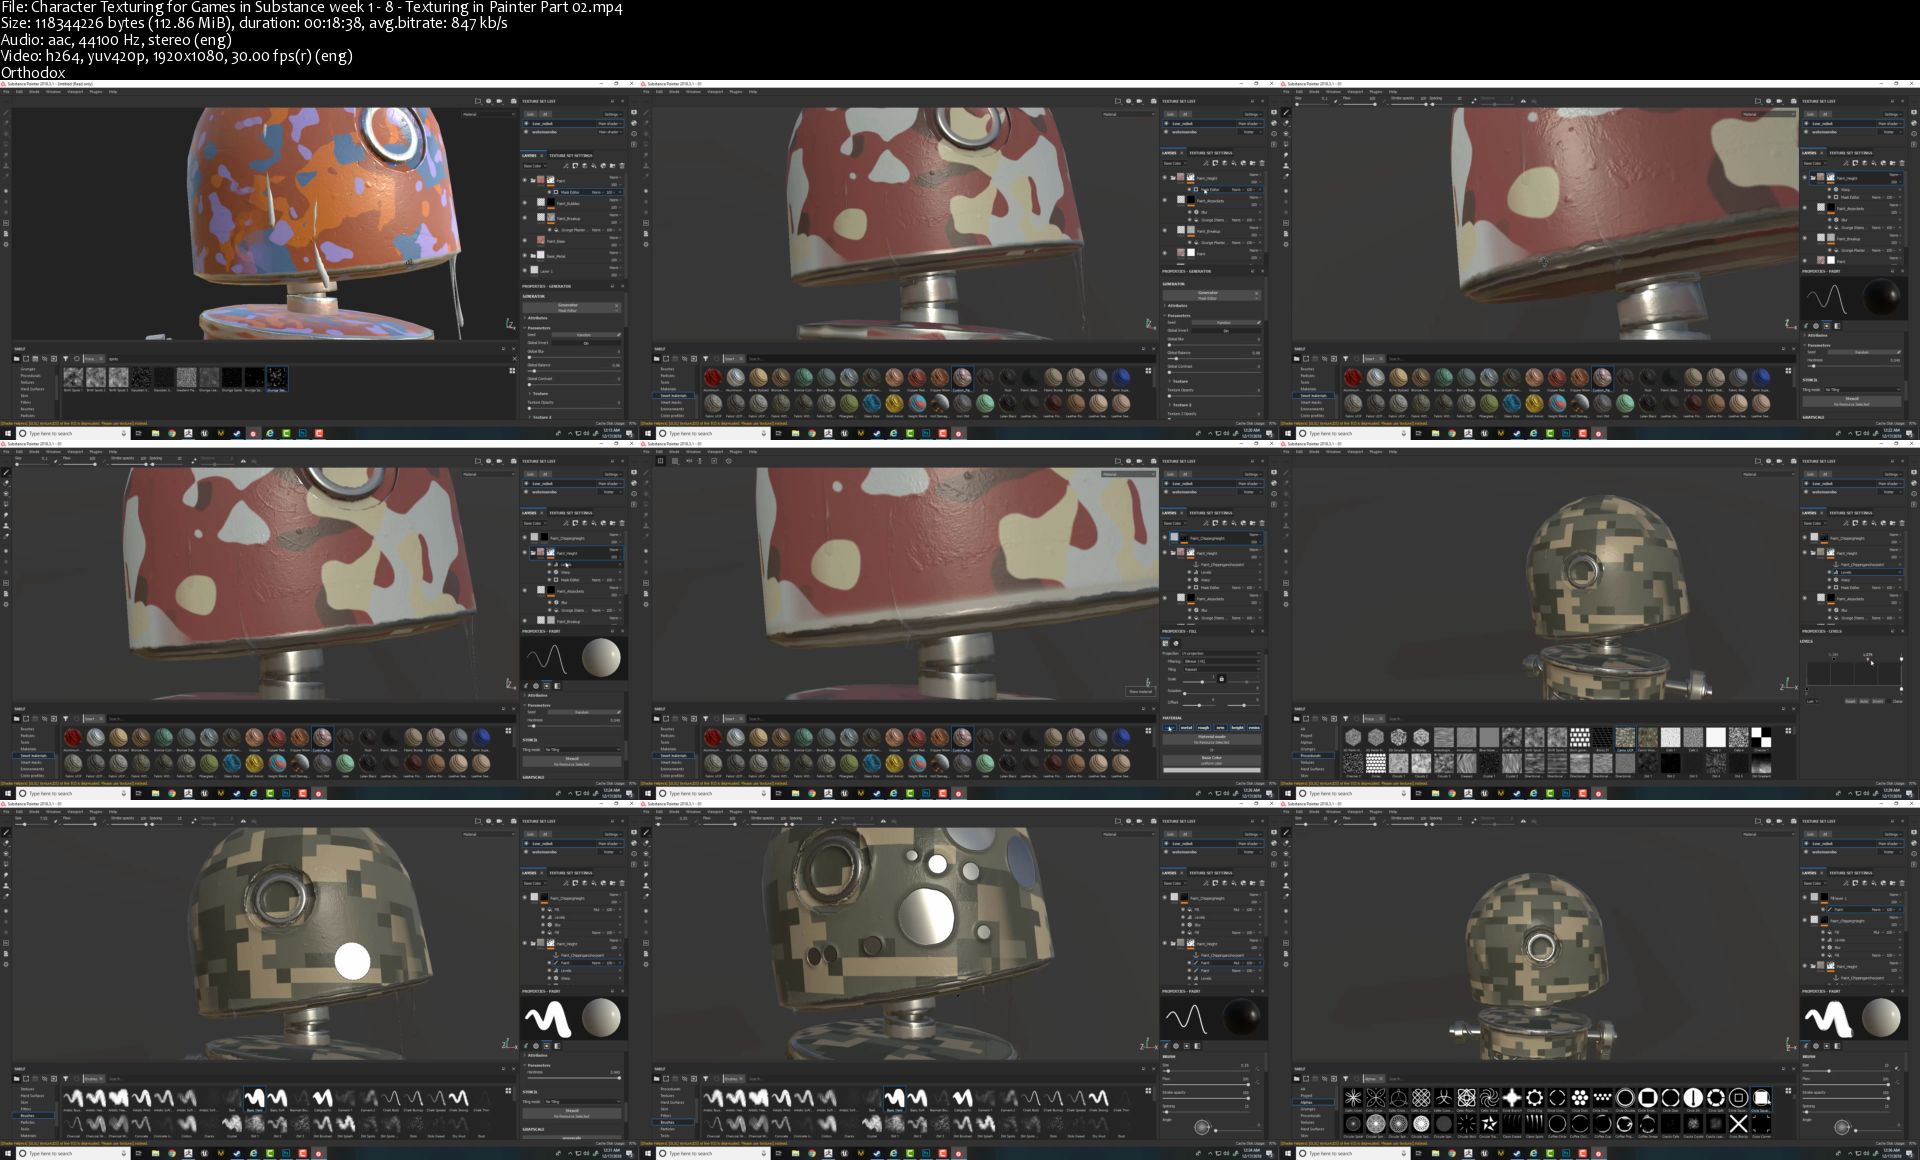Orange camo frame: open File Explorer from taskbar

click(155, 433)
